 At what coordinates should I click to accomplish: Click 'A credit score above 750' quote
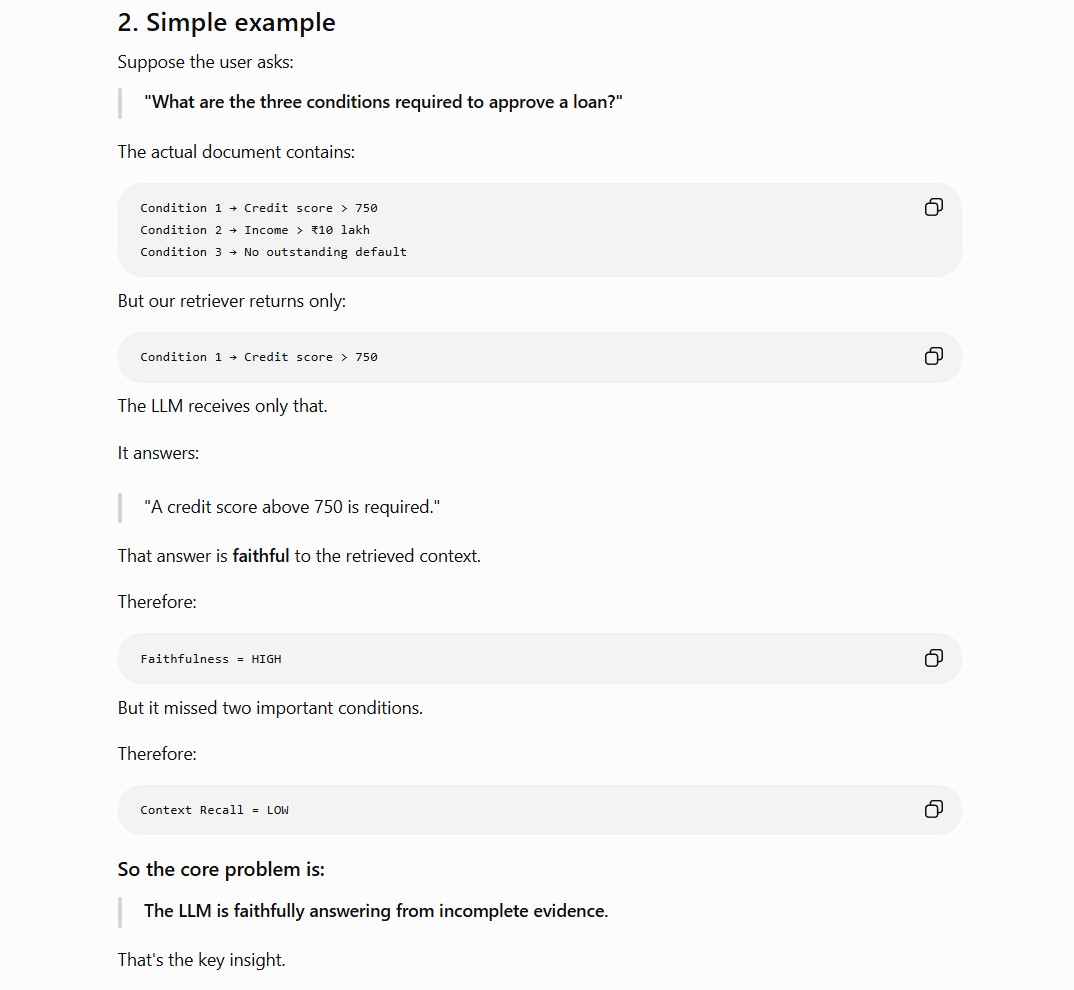292,507
